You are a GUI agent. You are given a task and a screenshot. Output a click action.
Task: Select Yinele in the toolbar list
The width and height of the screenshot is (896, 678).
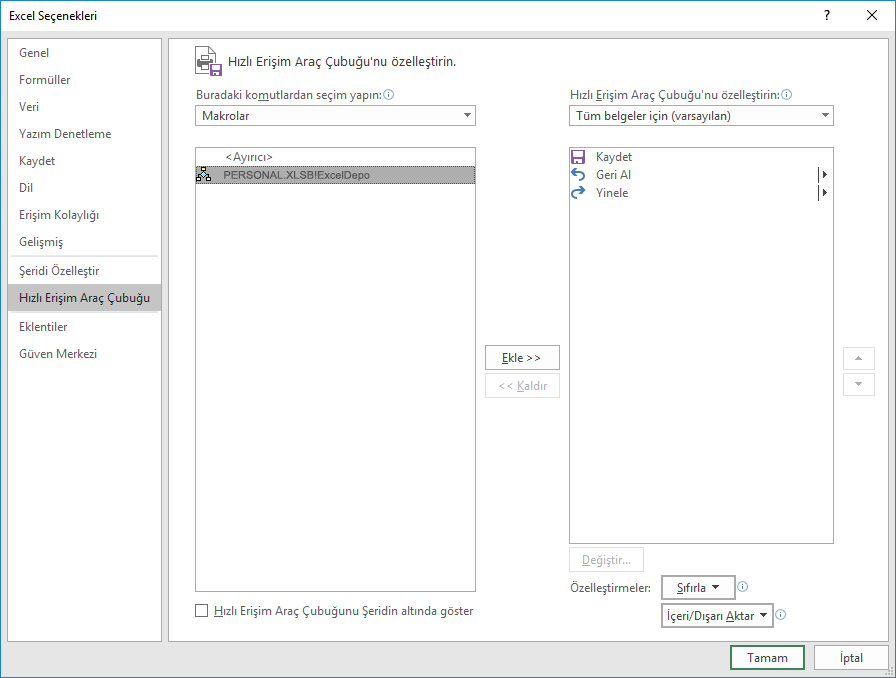(701, 193)
